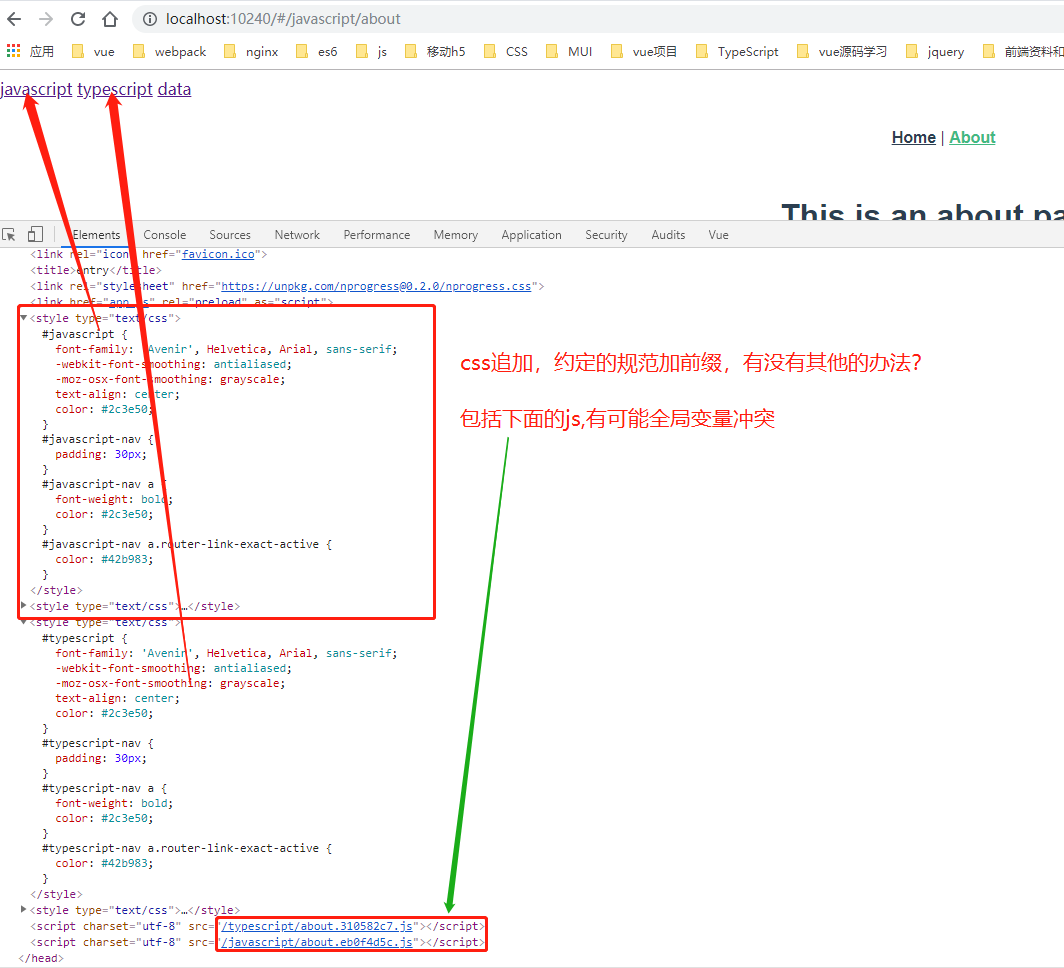Open the es6 bookmark folder
1064x968 pixels.
pos(316,52)
